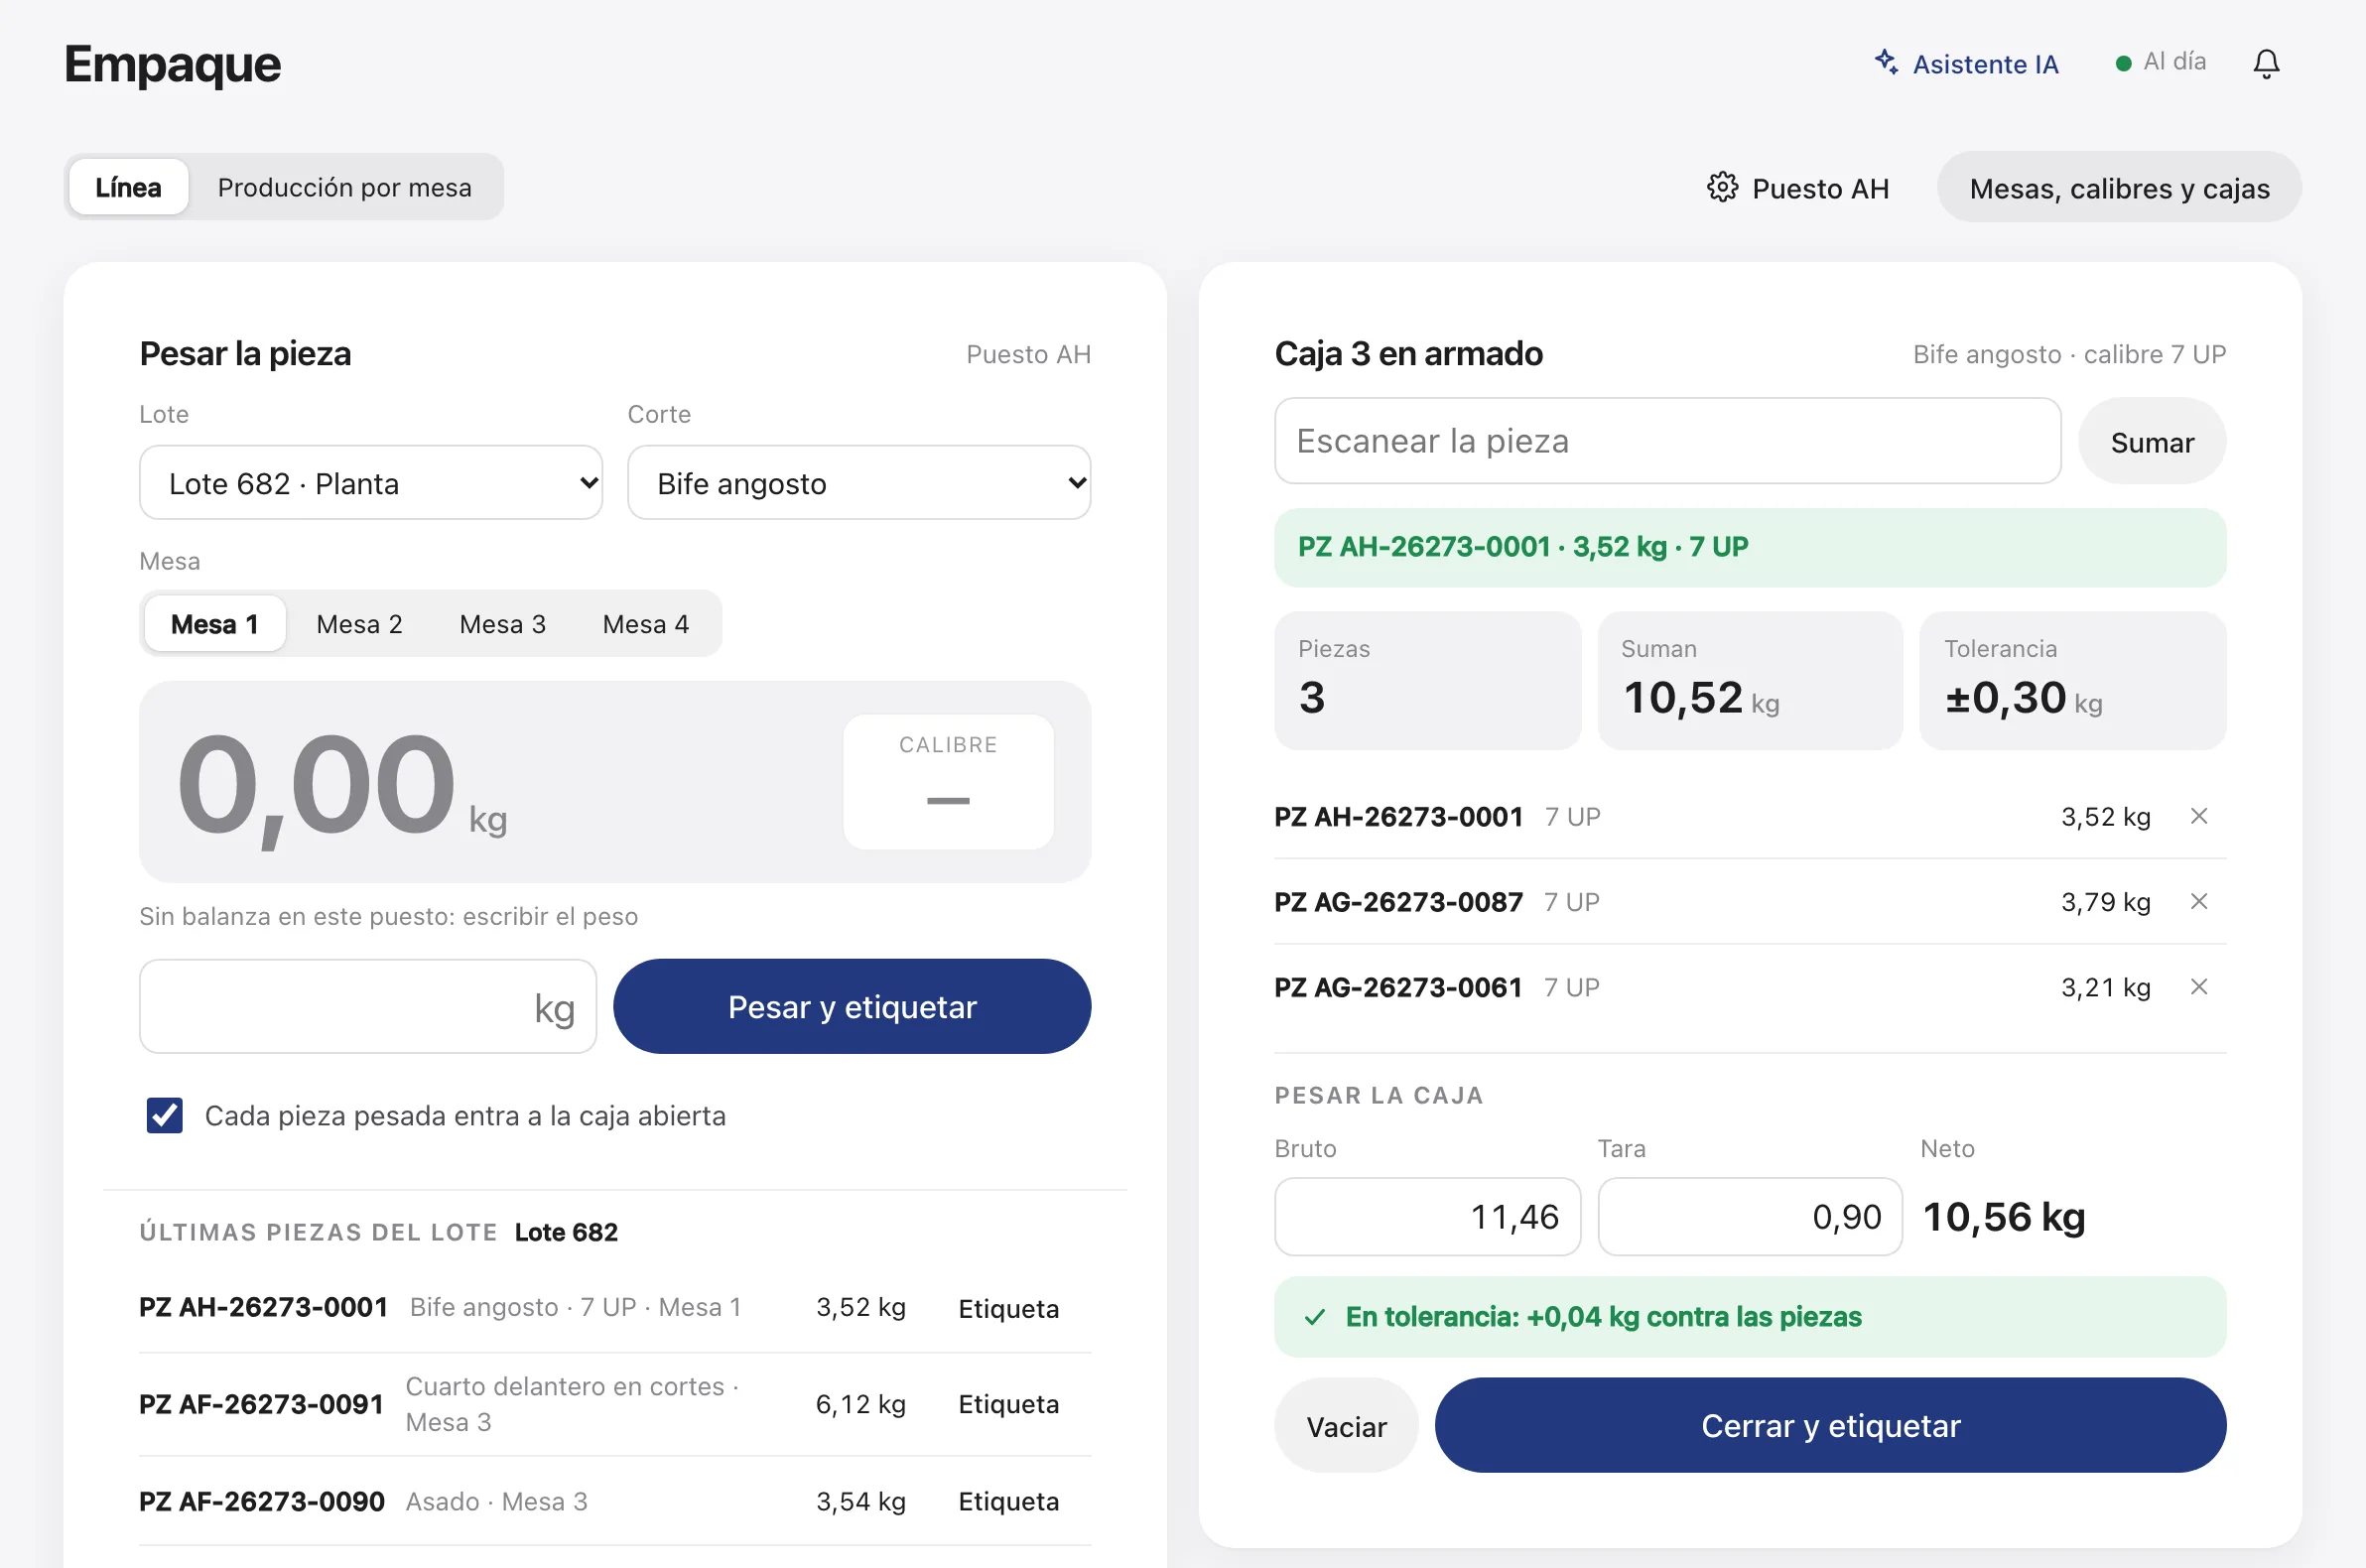Viewport: 2366px width, 1568px height.
Task: Reprint Etiqueta for PZ AH-26273-0001
Action: pyautogui.click(x=1008, y=1308)
